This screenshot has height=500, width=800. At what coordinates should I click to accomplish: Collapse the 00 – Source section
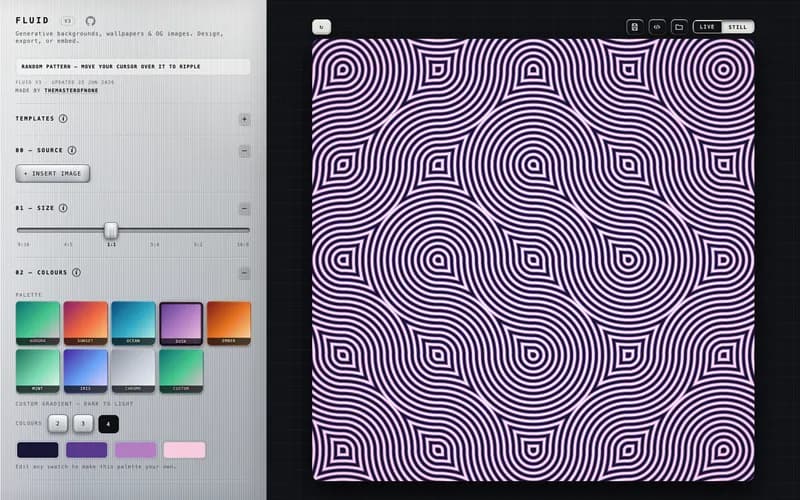[x=244, y=151]
